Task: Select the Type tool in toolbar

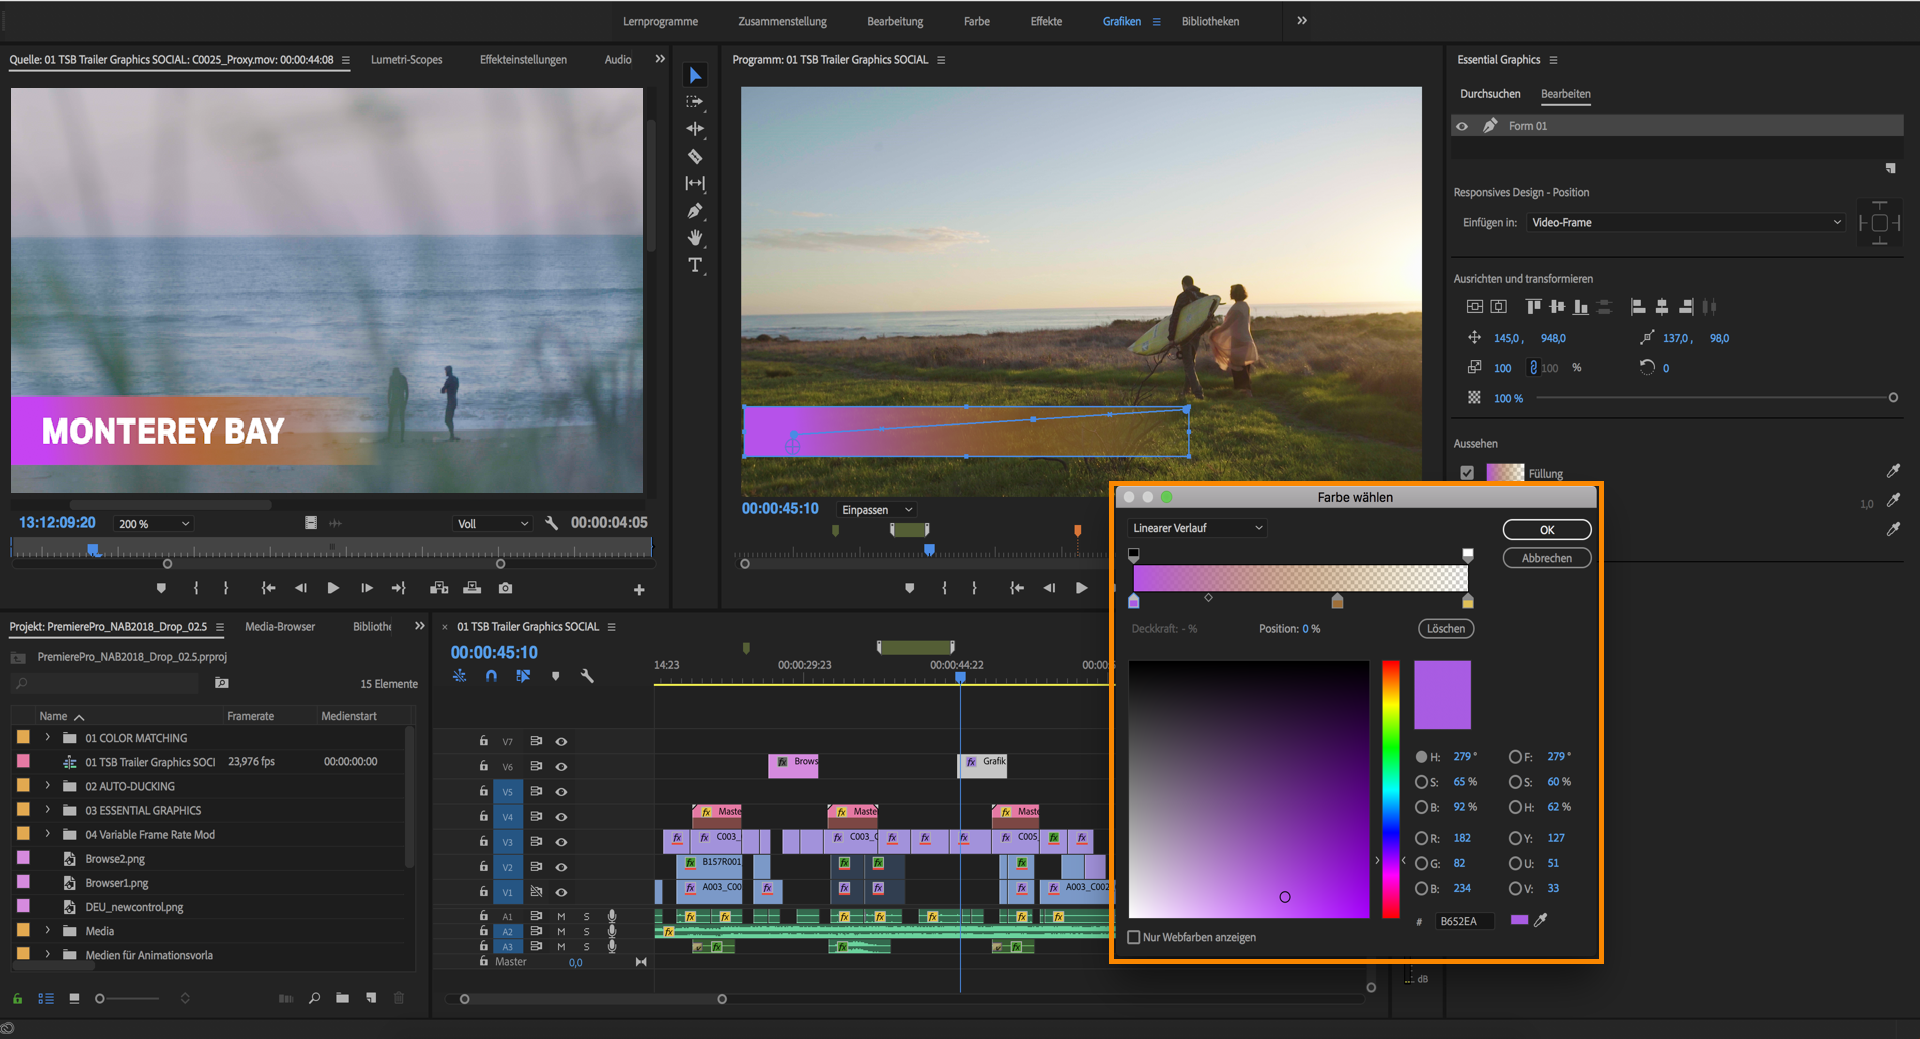Action: 695,265
